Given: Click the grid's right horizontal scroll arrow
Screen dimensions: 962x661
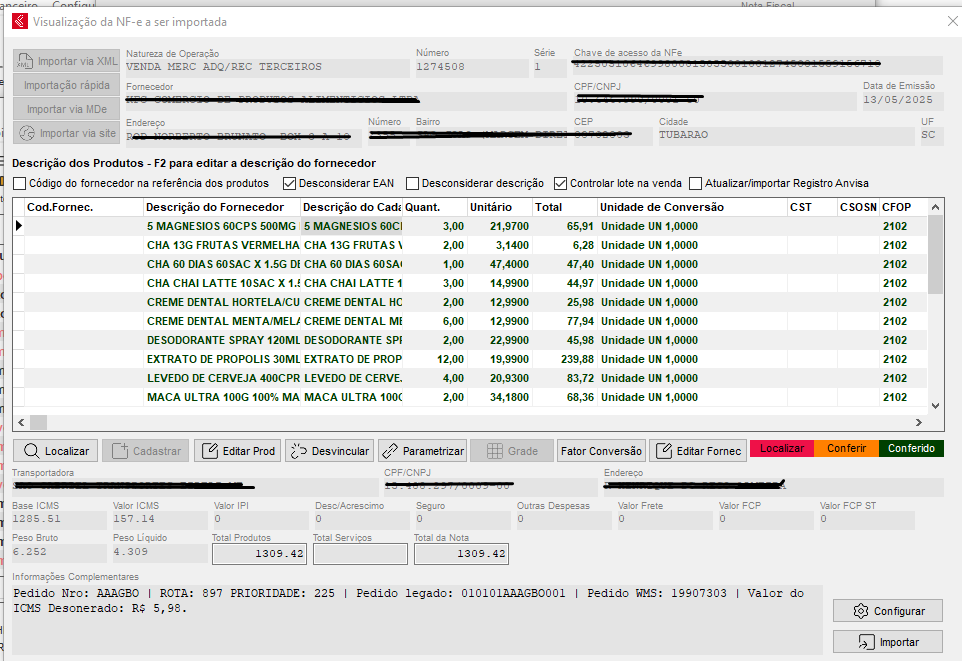Looking at the screenshot, I should point(923,422).
